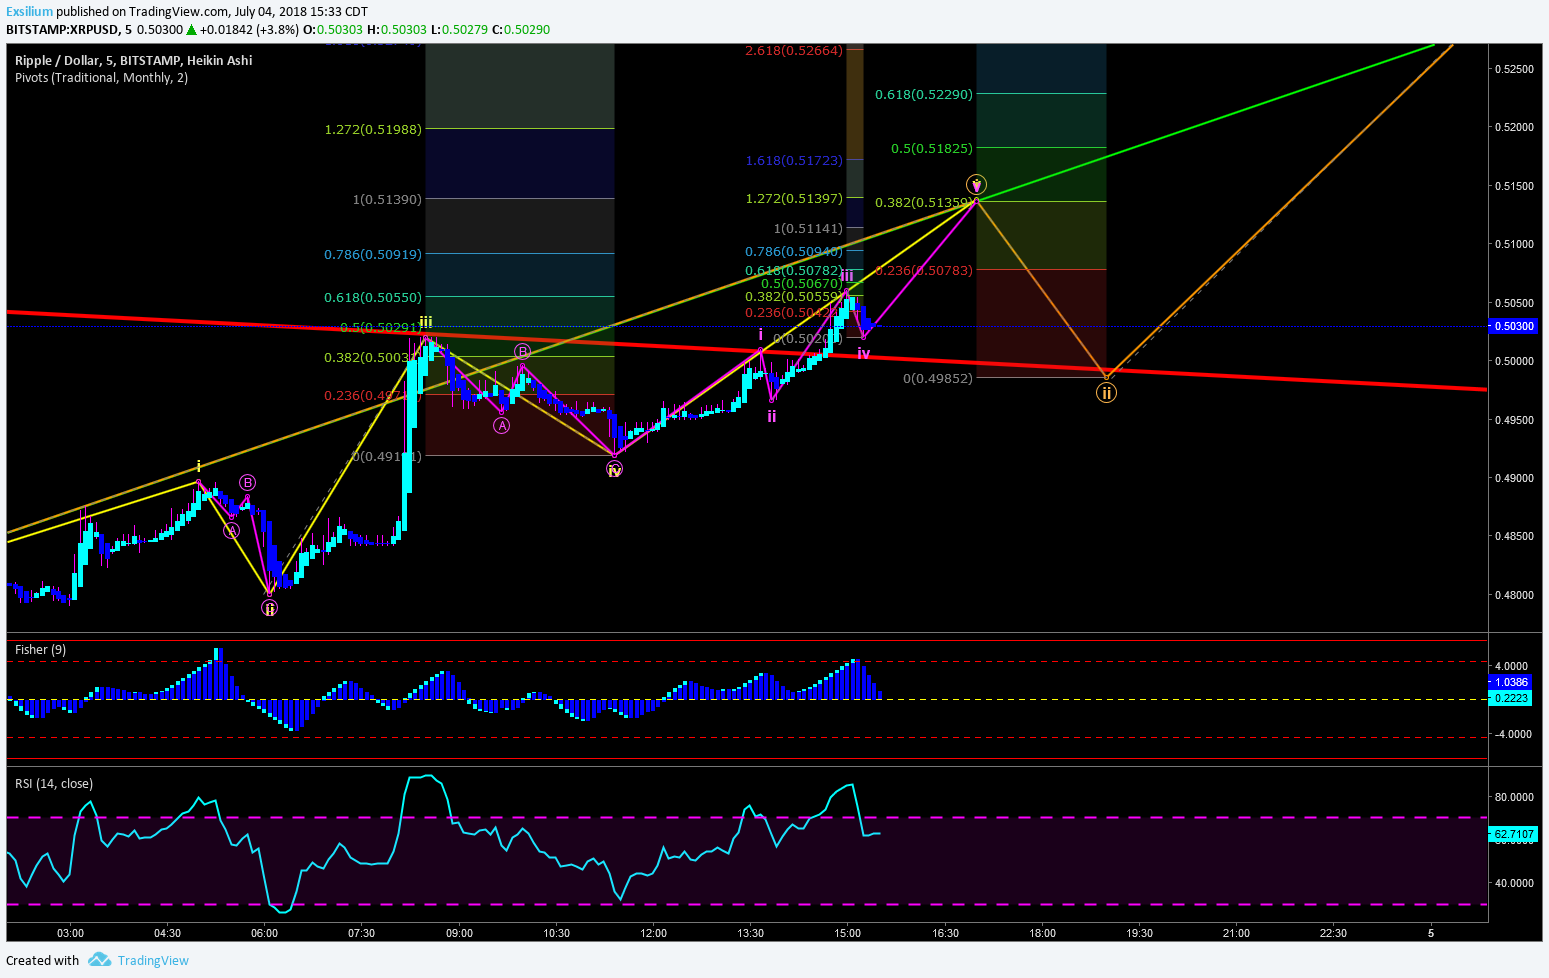Click the 80.0000 RSI axis label
1549x978 pixels.
[1514, 797]
